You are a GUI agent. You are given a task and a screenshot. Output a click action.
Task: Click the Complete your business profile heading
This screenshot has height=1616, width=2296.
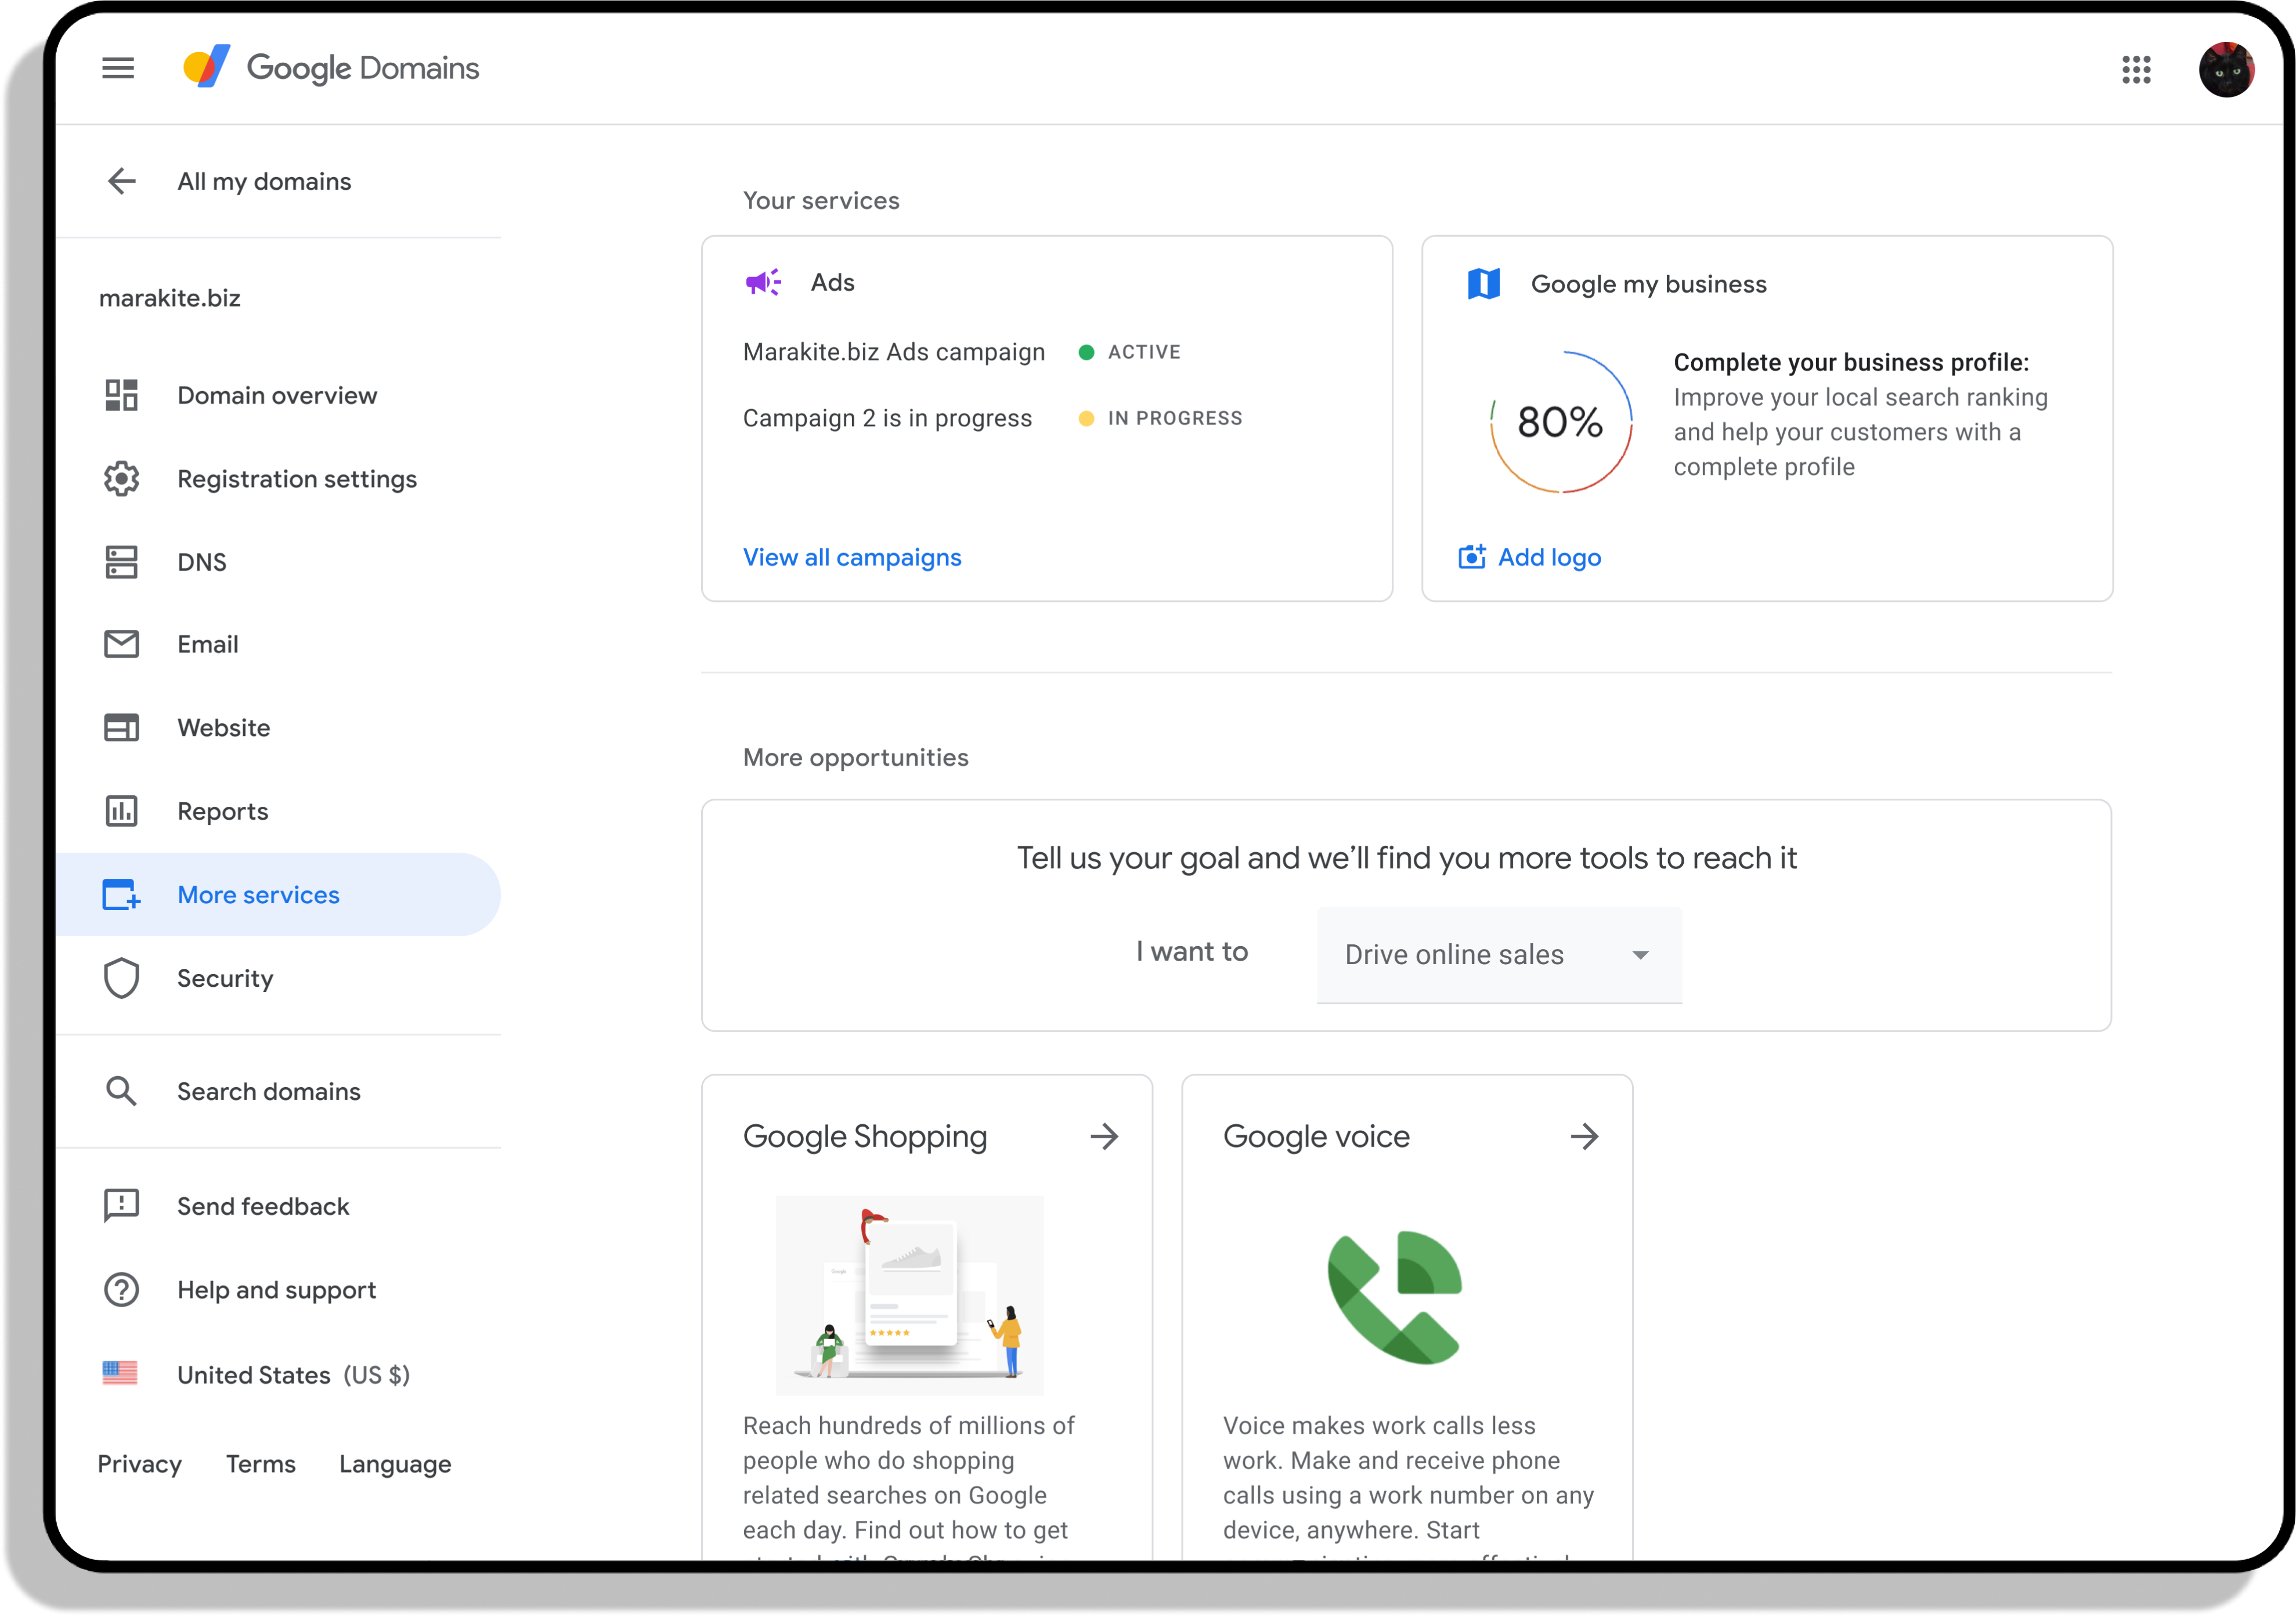pos(1851,362)
